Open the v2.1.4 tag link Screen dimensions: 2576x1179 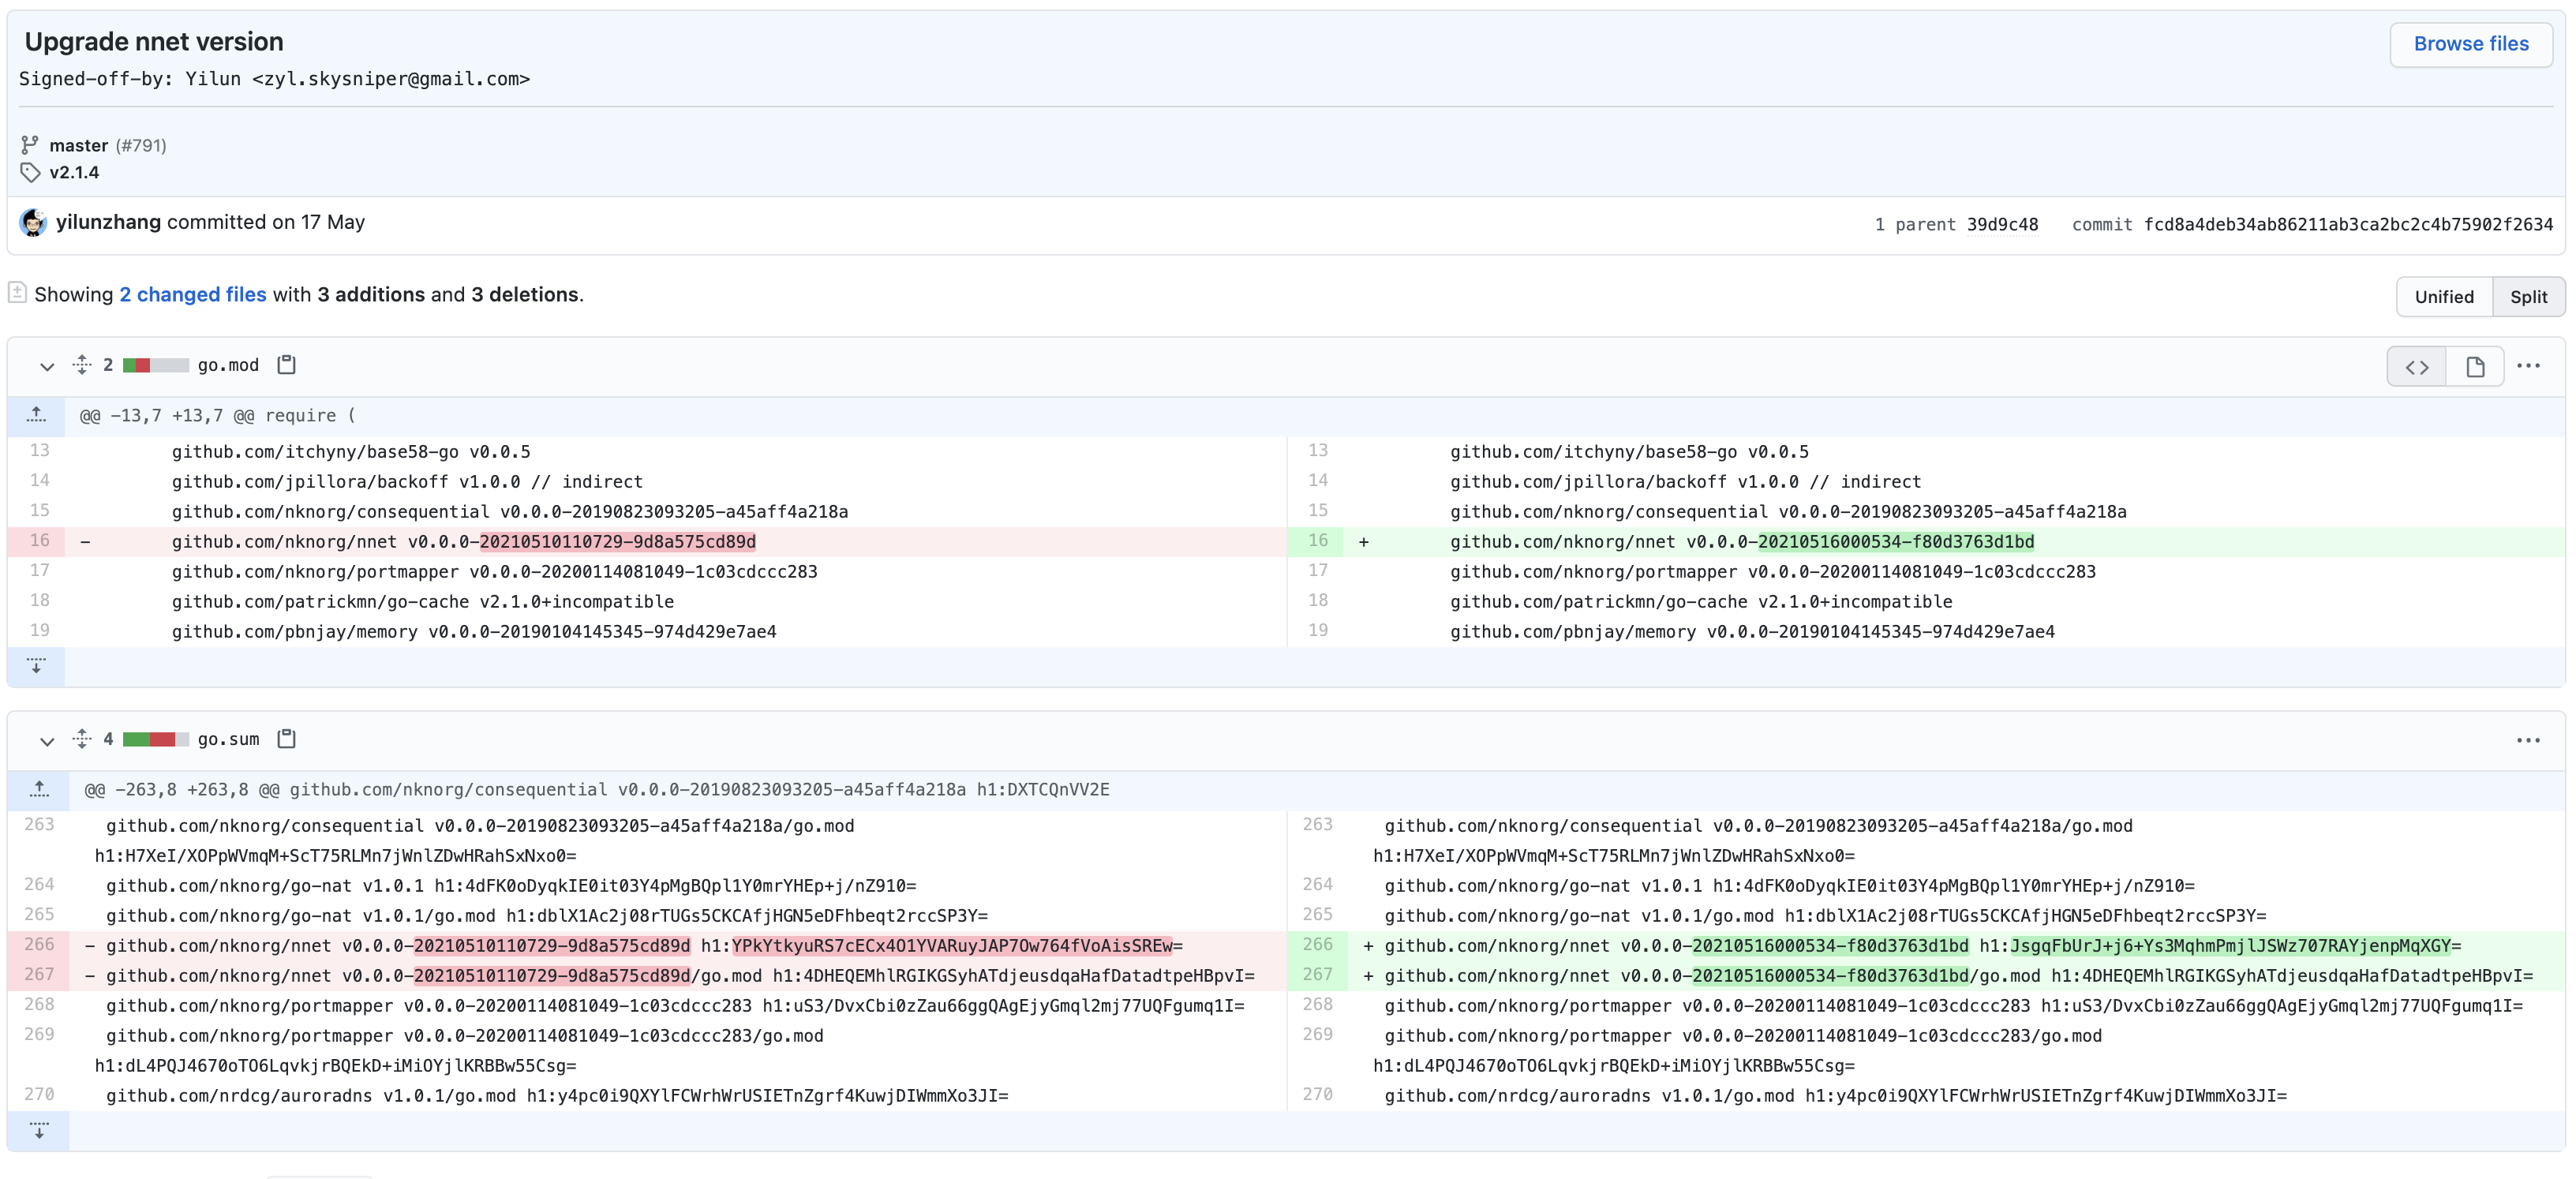[74, 172]
